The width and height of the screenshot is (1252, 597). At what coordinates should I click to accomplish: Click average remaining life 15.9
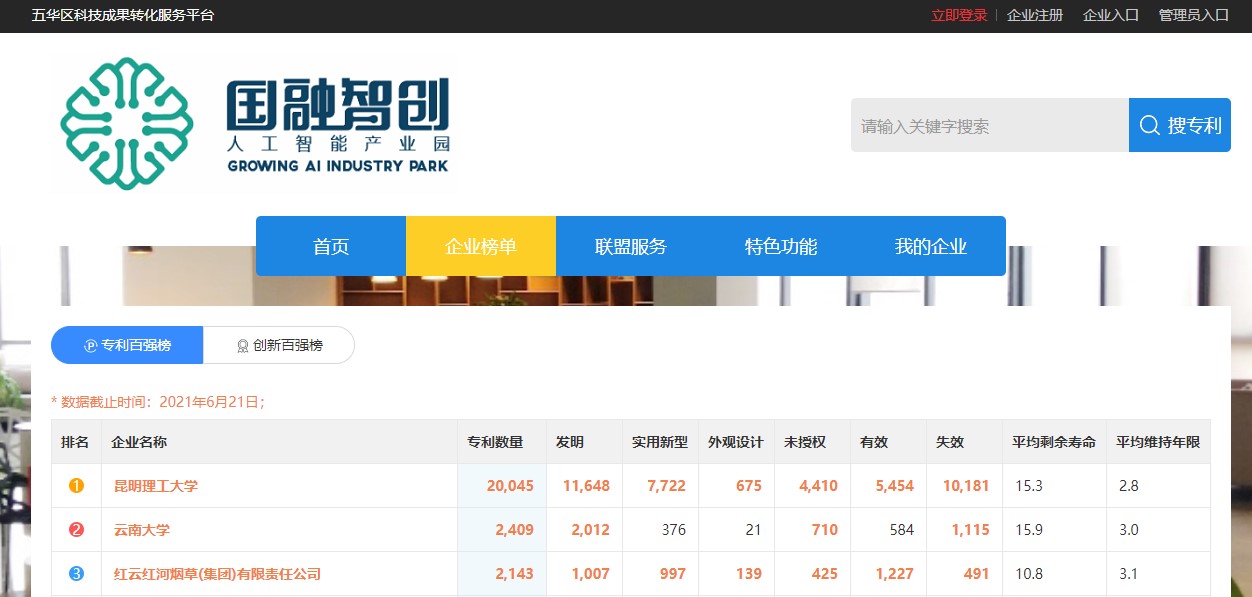click(1029, 530)
